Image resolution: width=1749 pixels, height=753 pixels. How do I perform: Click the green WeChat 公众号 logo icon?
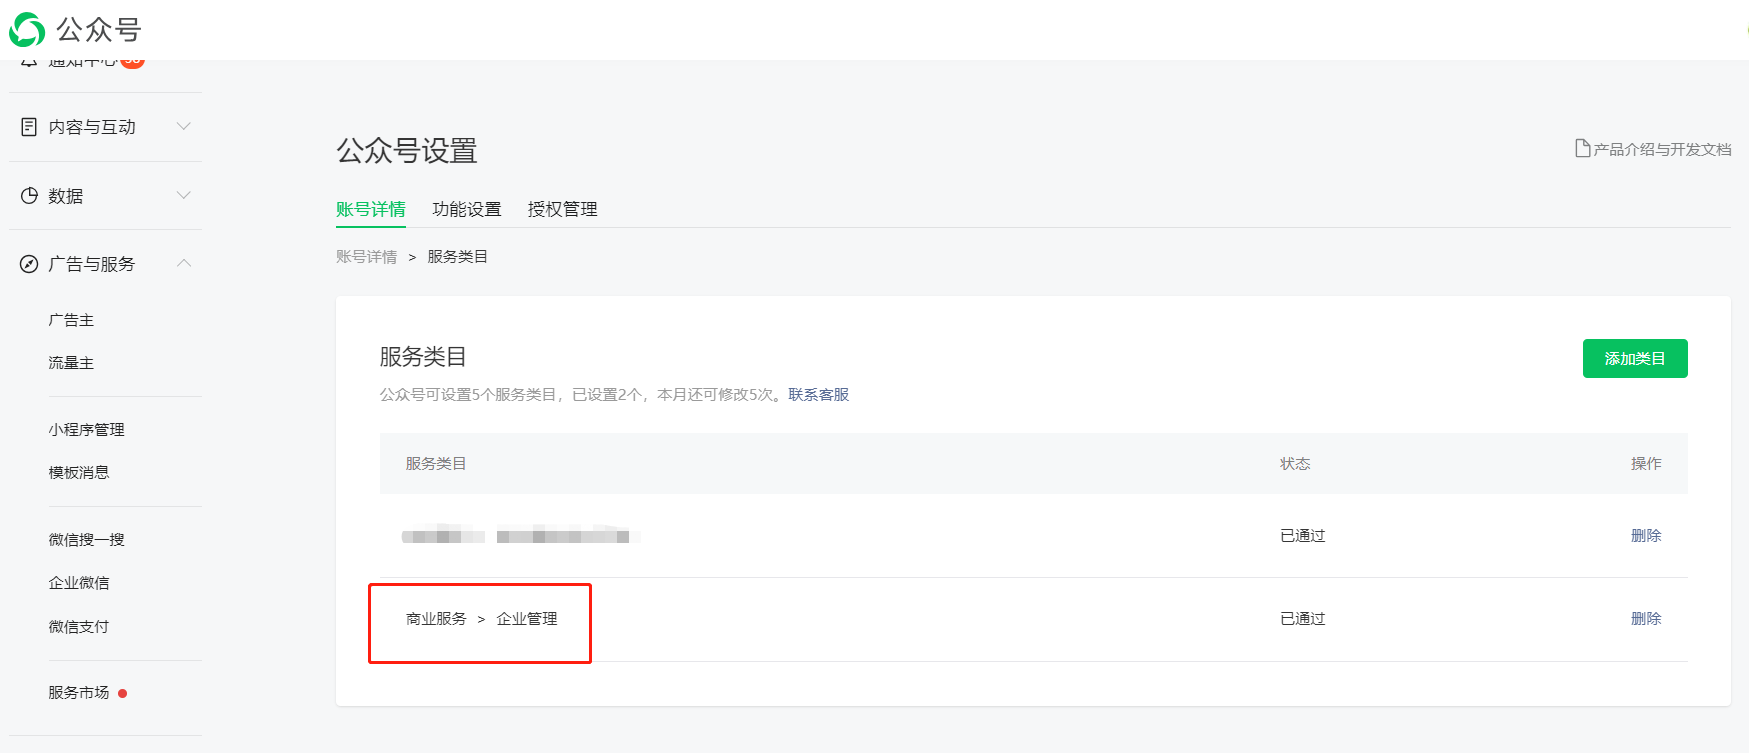click(x=27, y=30)
